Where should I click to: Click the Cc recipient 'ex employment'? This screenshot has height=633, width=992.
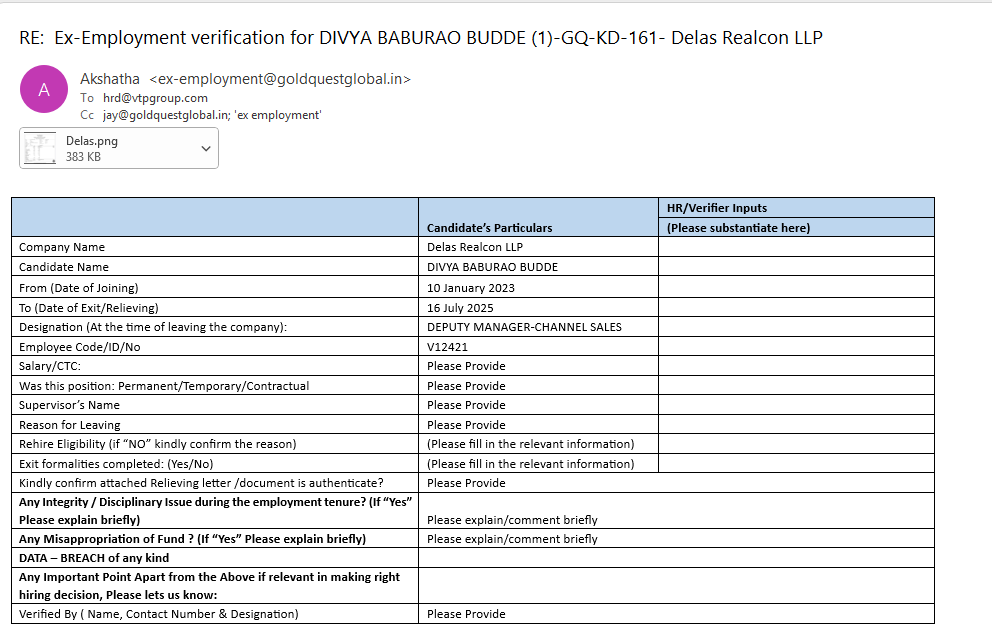pos(279,115)
